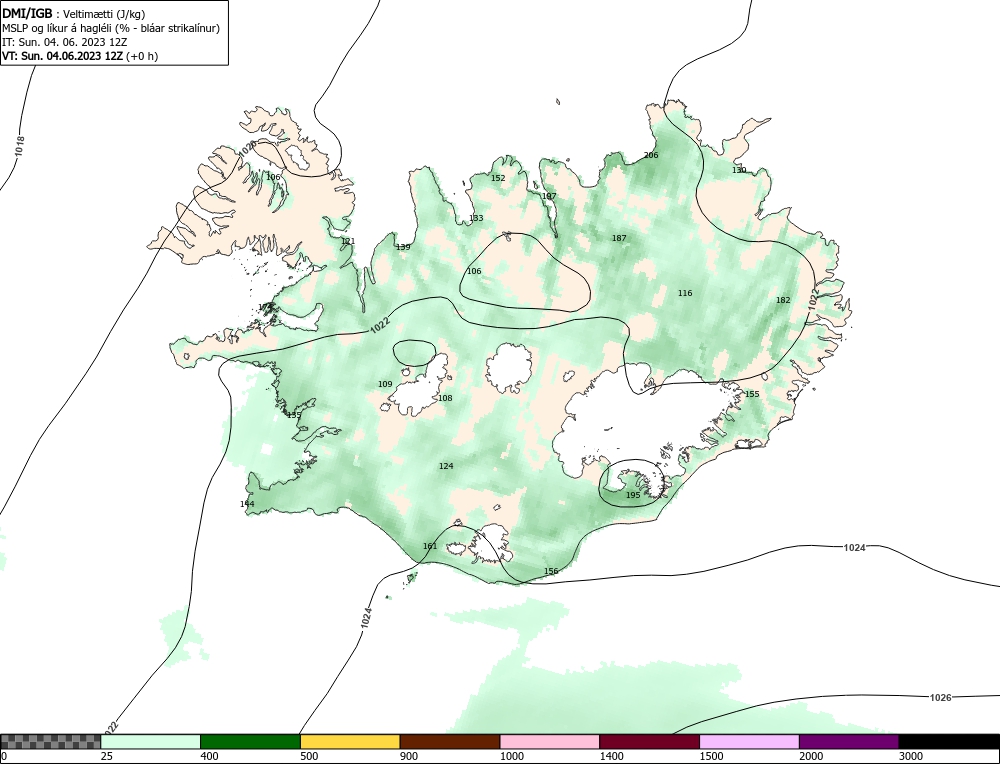Click the 106 value inside the closed contour

click(474, 271)
